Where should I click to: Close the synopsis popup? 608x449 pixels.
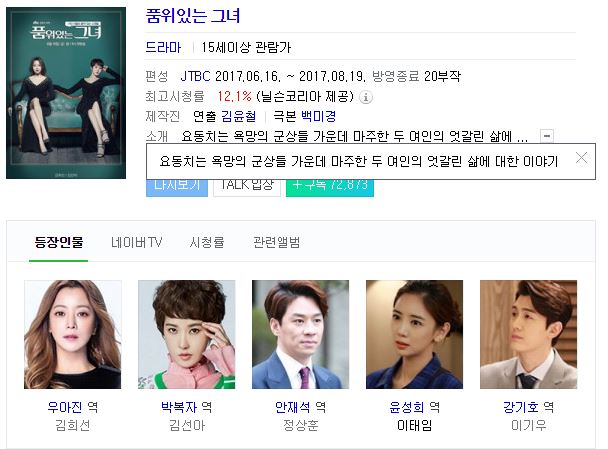pos(581,158)
